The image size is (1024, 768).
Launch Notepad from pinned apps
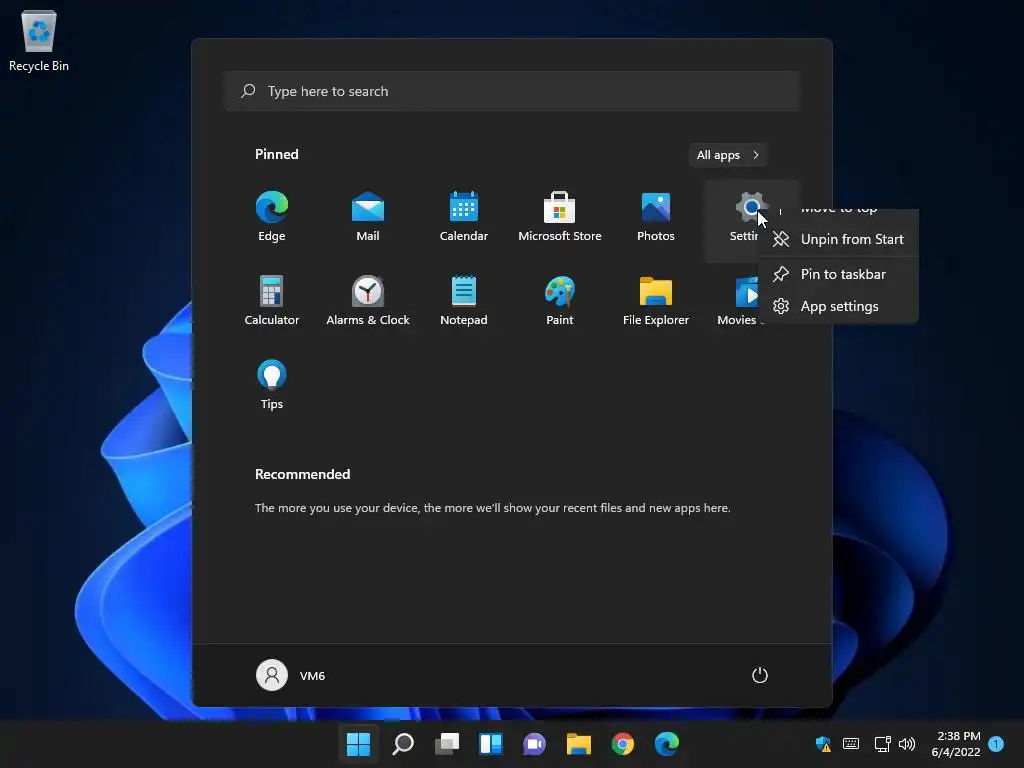pos(464,300)
